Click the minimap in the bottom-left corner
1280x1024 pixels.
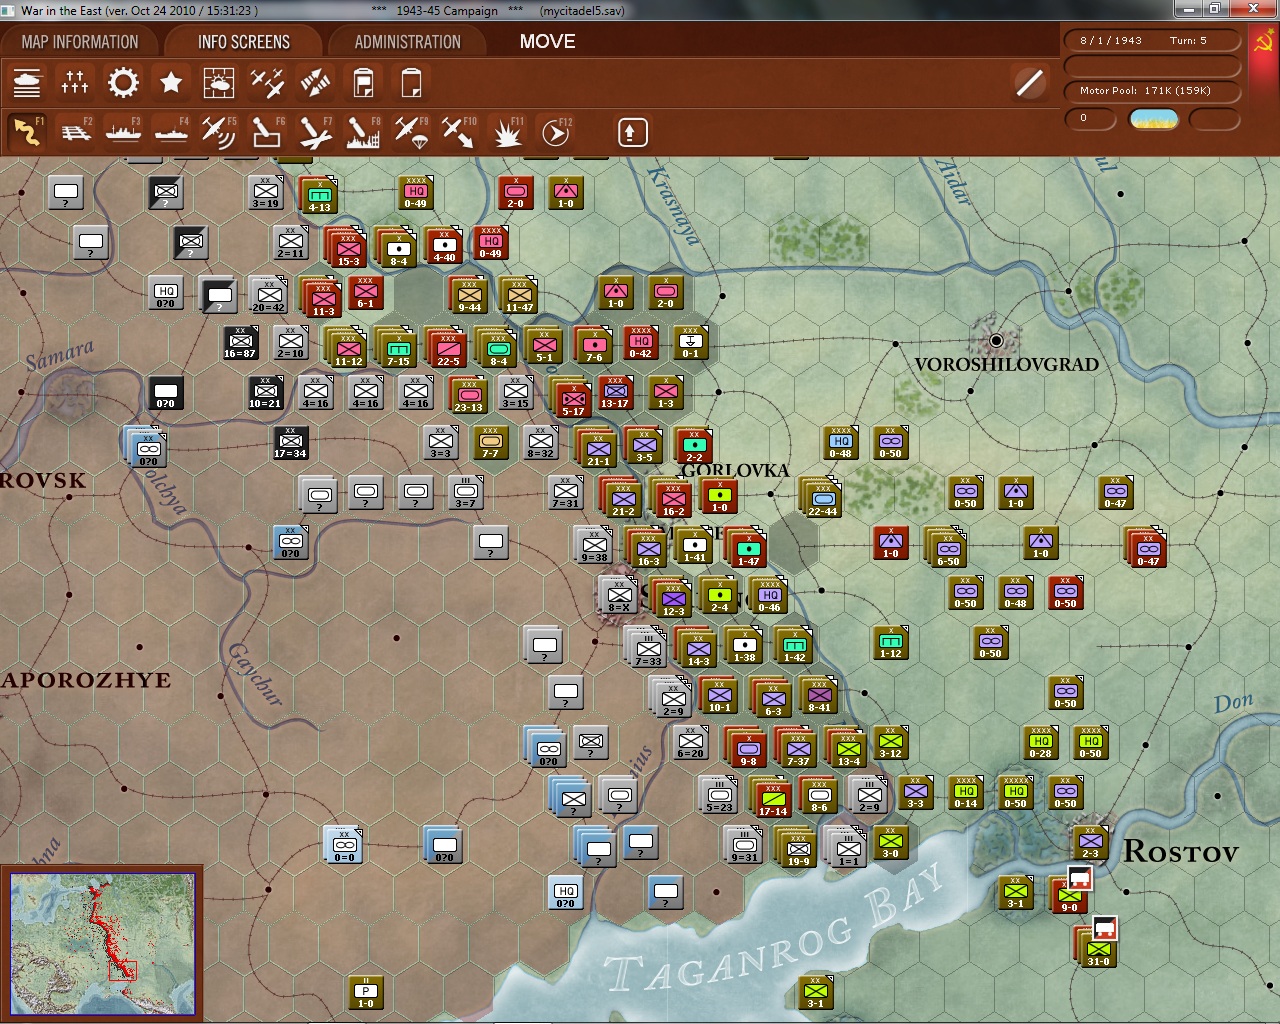coord(102,943)
